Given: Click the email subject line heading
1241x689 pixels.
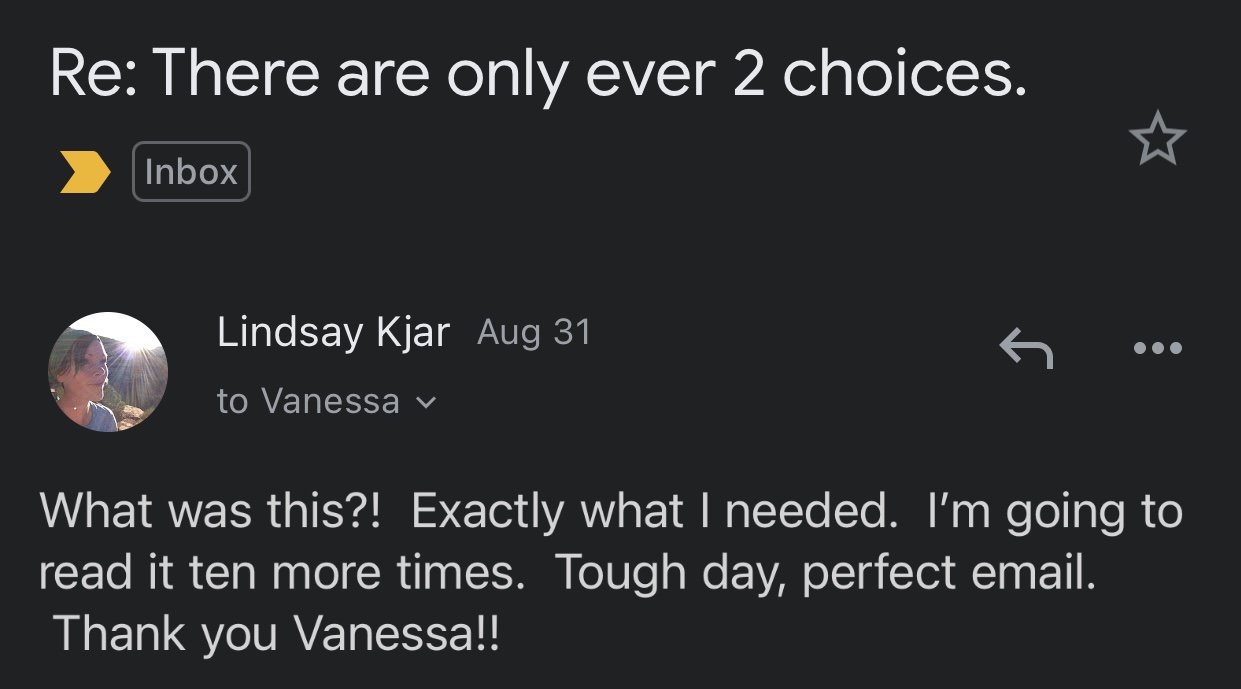Looking at the screenshot, I should coord(537,74).
